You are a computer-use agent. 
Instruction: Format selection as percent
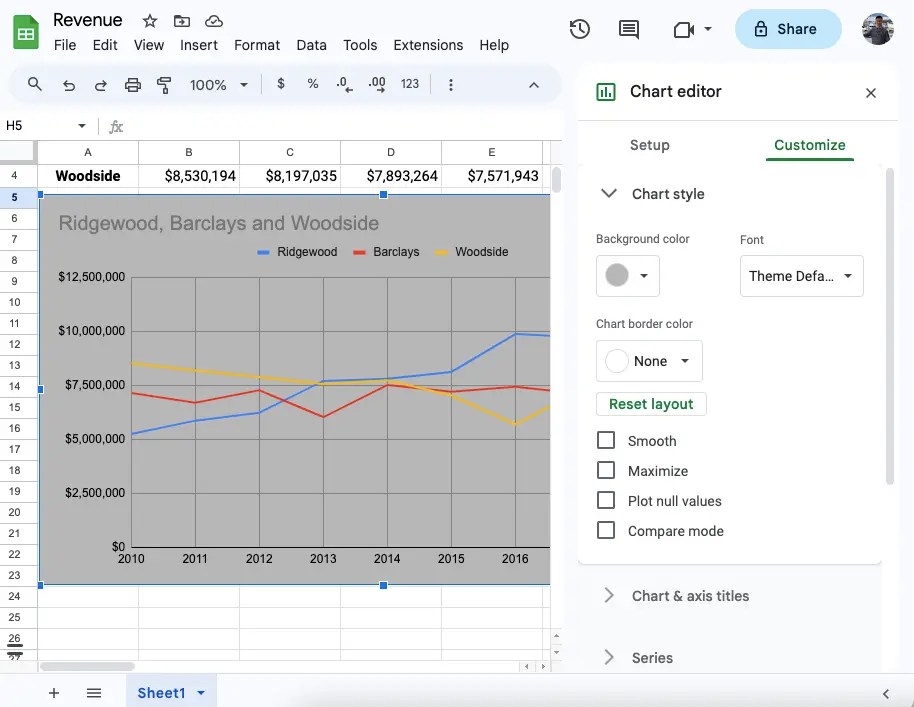(x=312, y=84)
